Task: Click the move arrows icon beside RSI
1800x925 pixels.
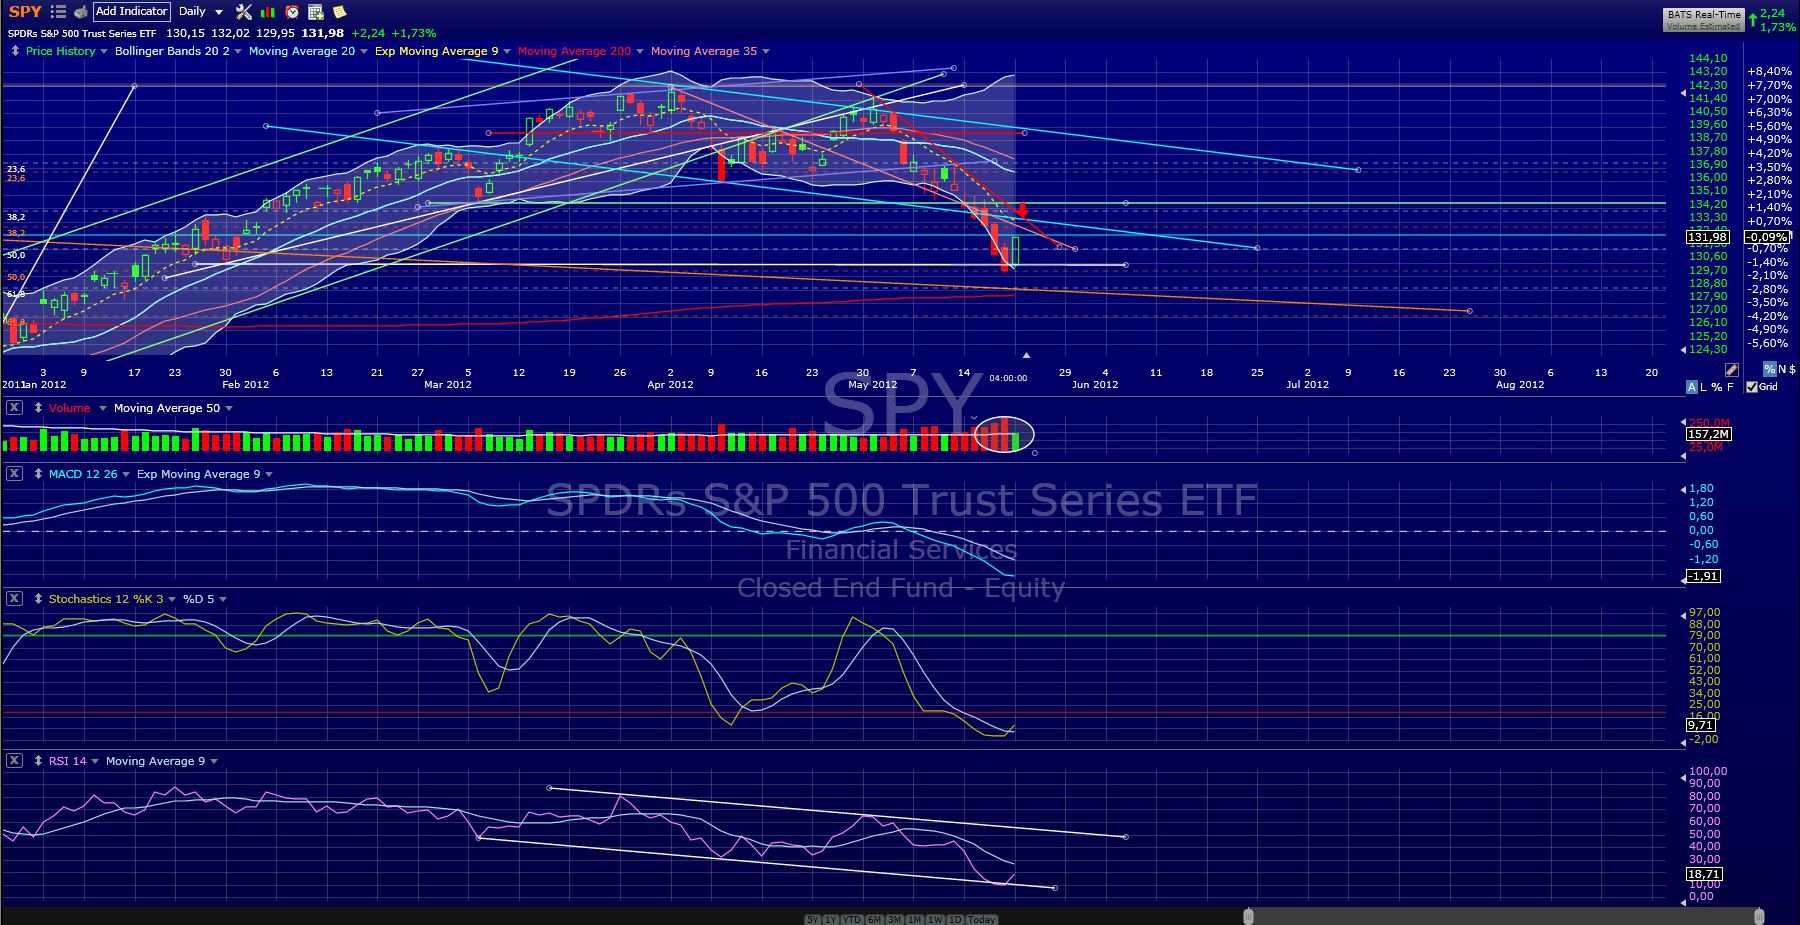Action: pyautogui.click(x=38, y=761)
